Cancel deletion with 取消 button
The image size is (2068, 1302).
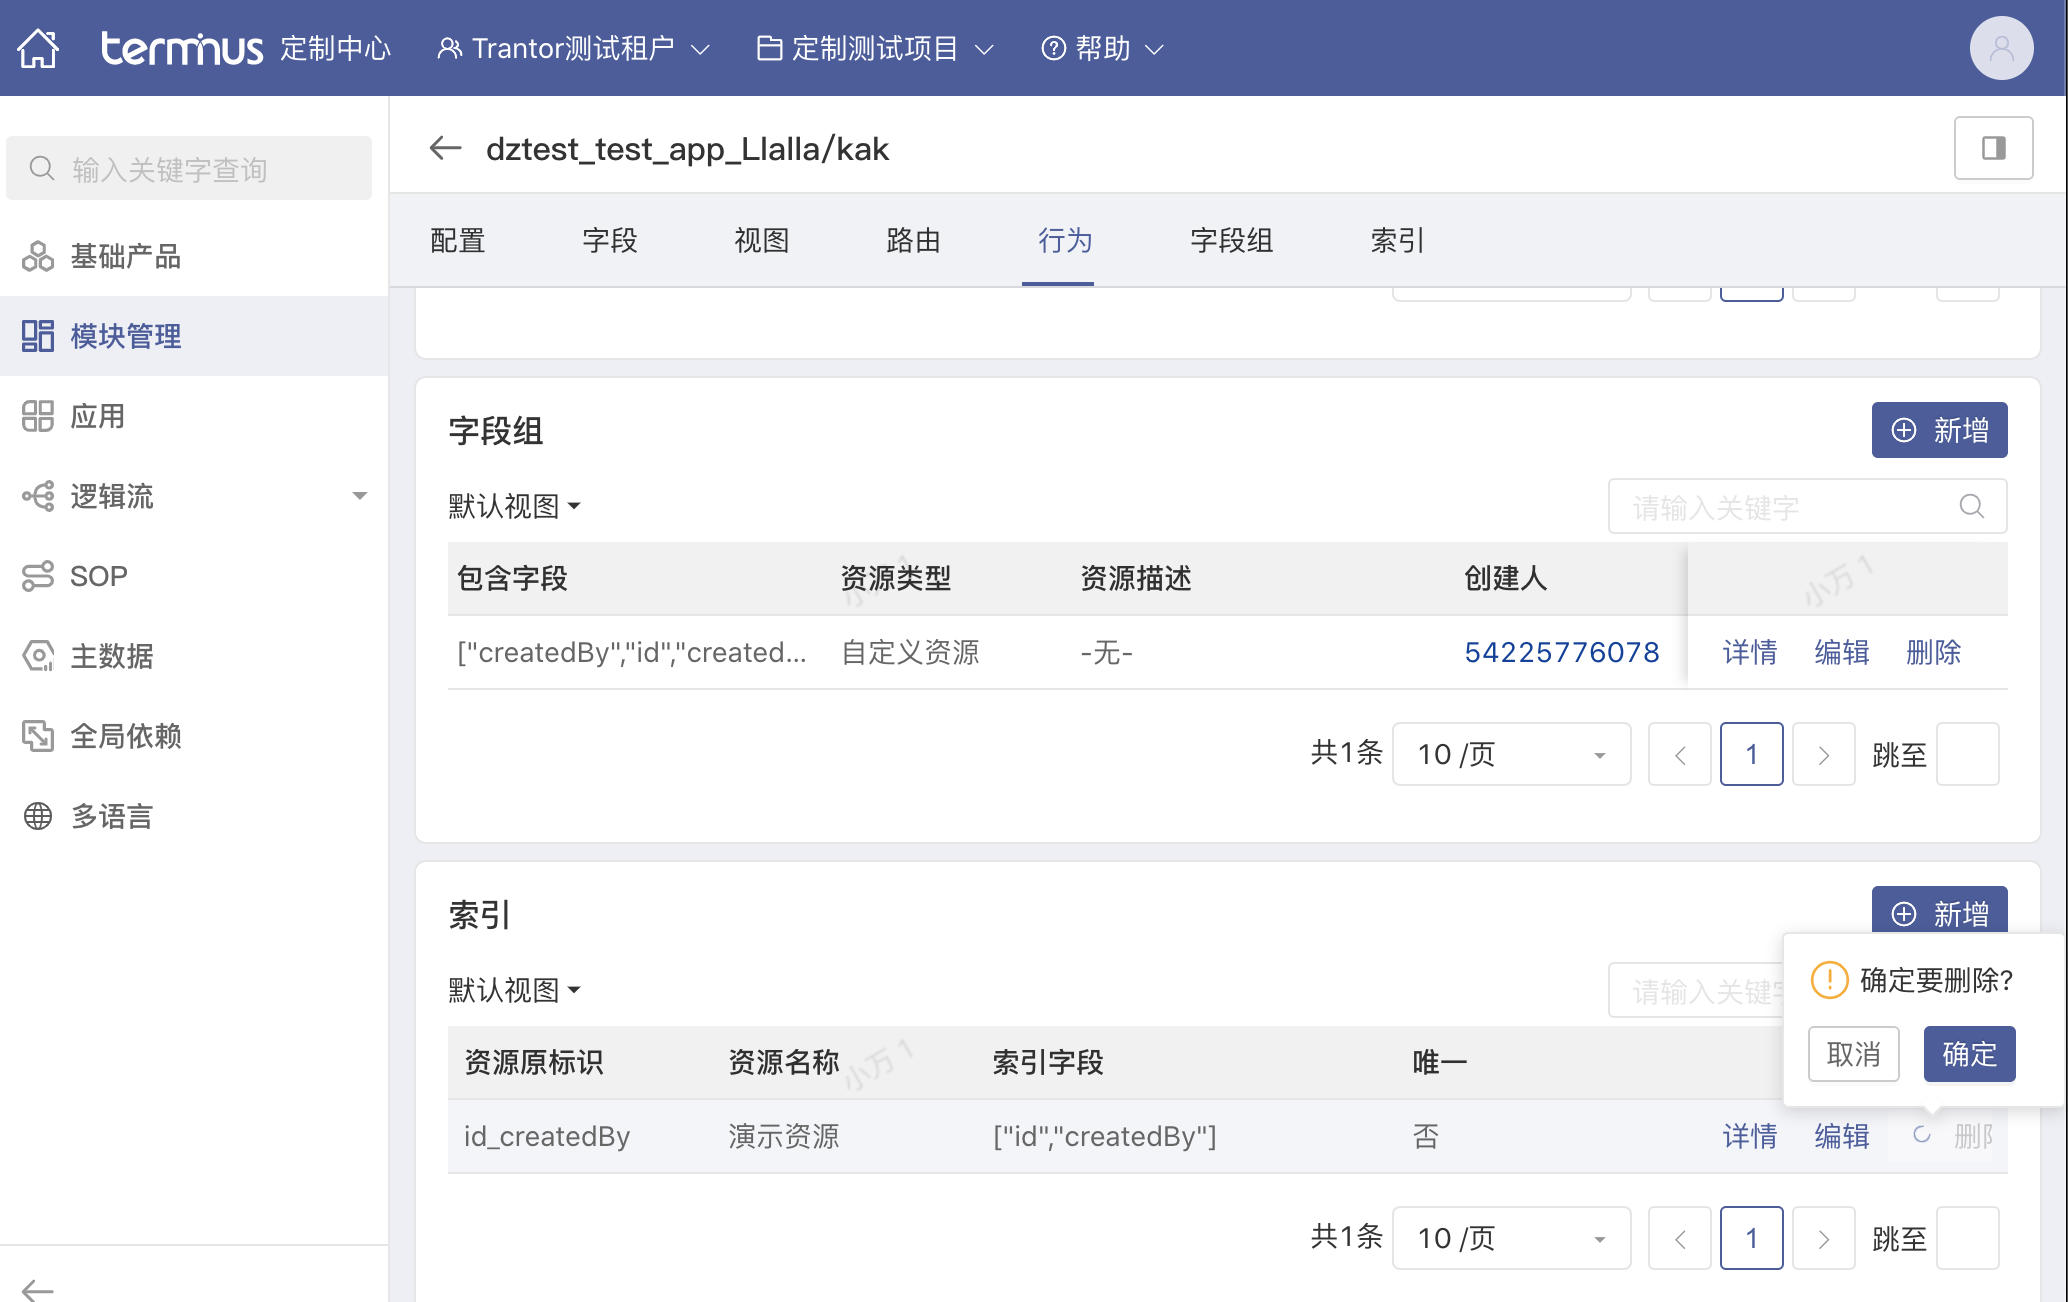[1853, 1054]
